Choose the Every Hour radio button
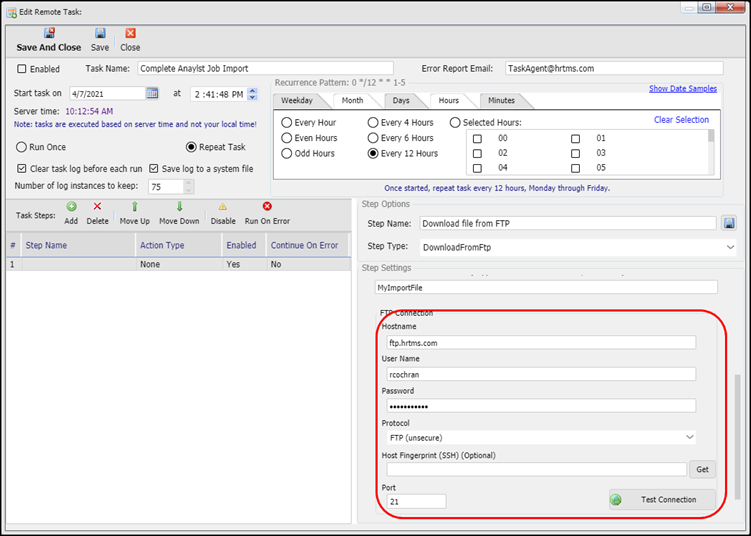This screenshot has width=751, height=536. [286, 123]
